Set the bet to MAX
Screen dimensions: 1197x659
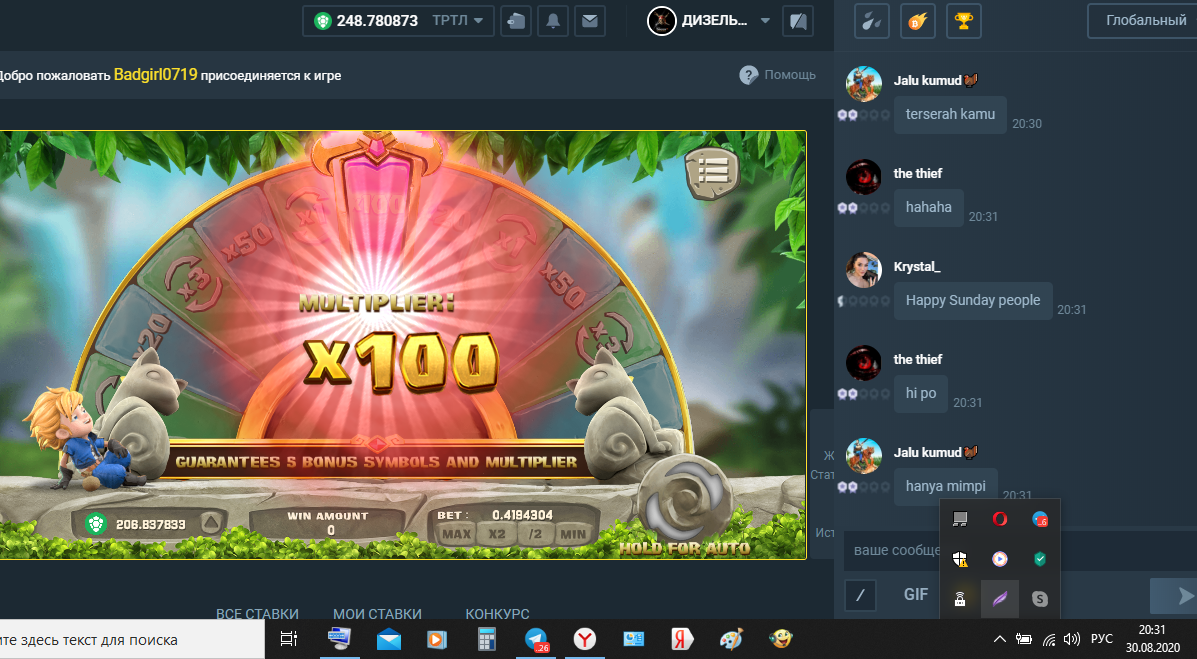tap(456, 534)
